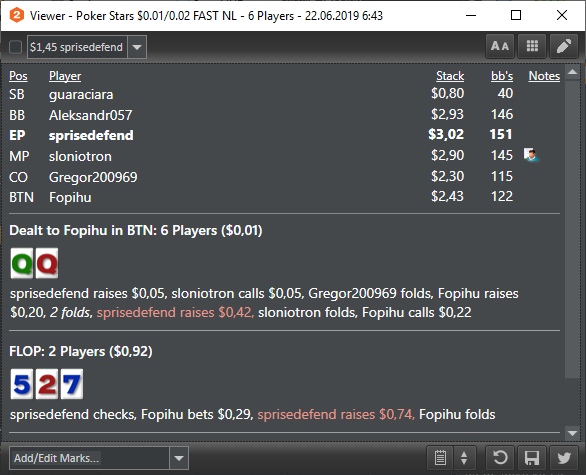Click the 'Dealt to Fopihu in BTN' heading
Screen dimensions: 586x475
coord(136,230)
